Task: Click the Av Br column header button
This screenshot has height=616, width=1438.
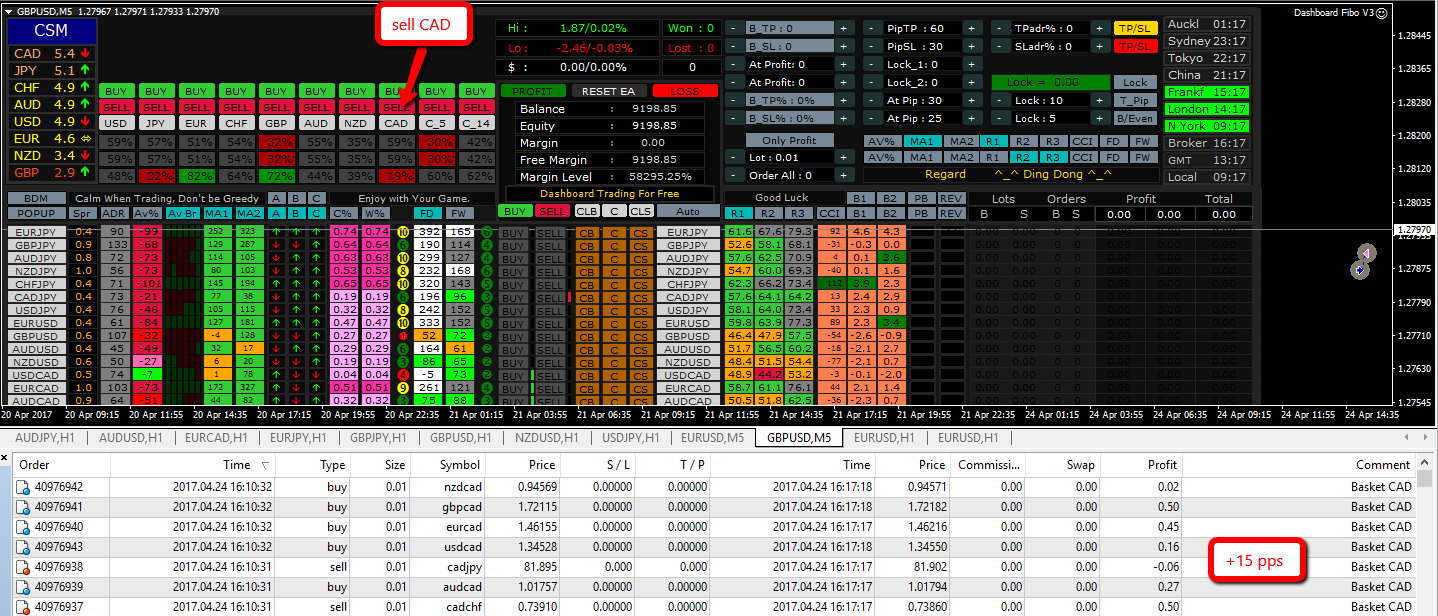Action: 182,213
